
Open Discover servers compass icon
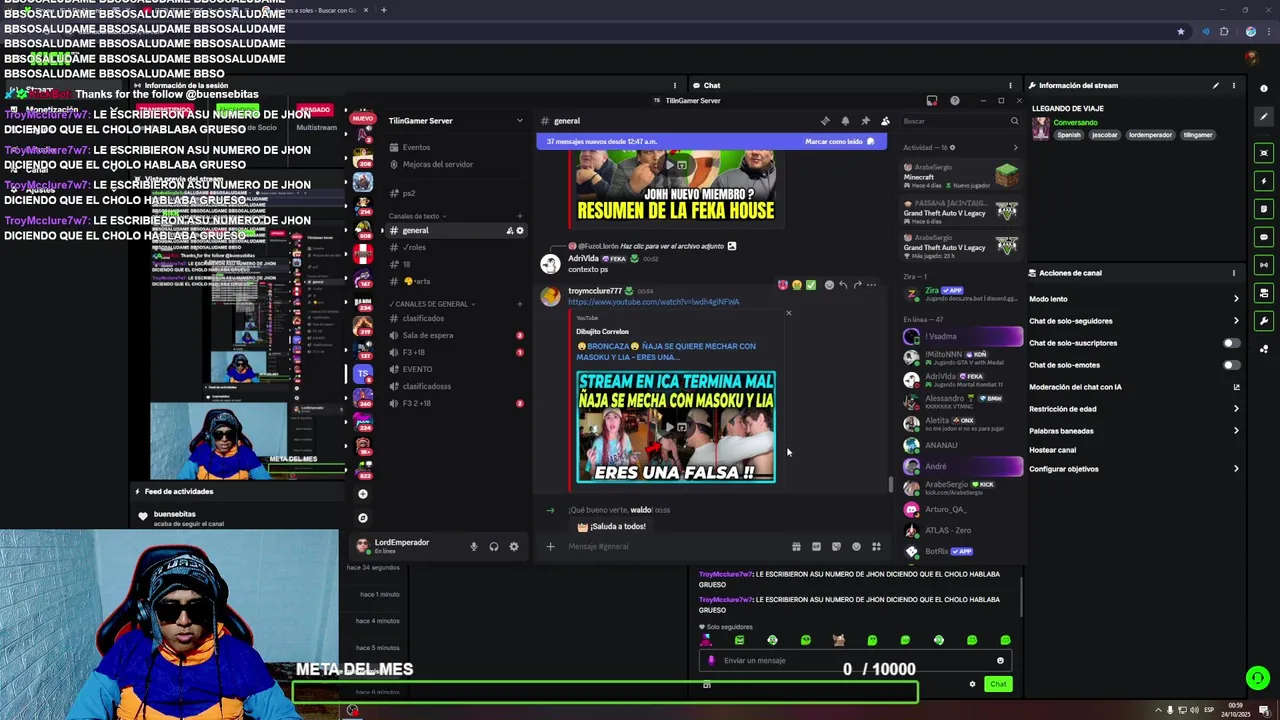(363, 518)
